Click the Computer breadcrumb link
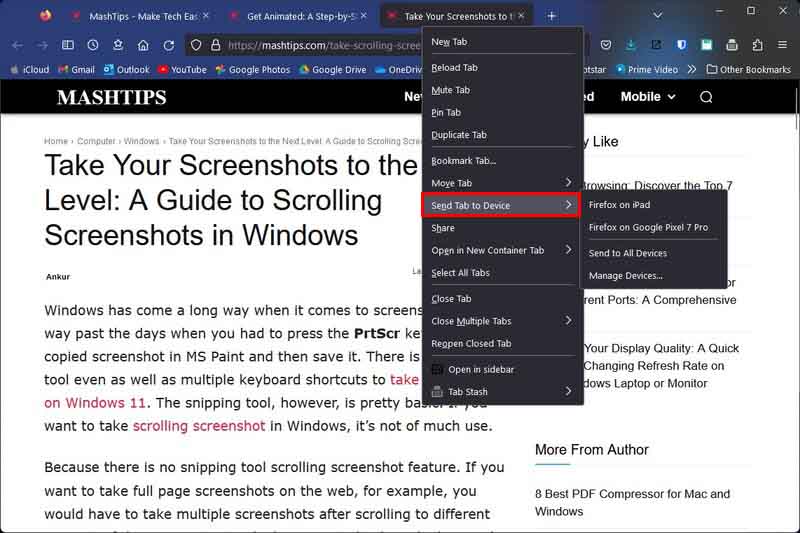Image resolution: width=800 pixels, height=533 pixels. pyautogui.click(x=96, y=141)
